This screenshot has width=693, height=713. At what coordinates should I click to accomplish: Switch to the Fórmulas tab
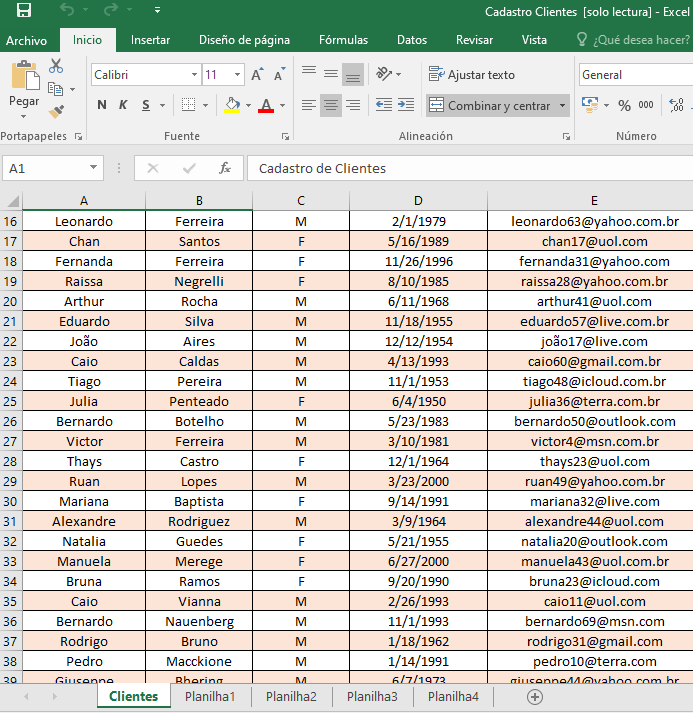click(343, 40)
